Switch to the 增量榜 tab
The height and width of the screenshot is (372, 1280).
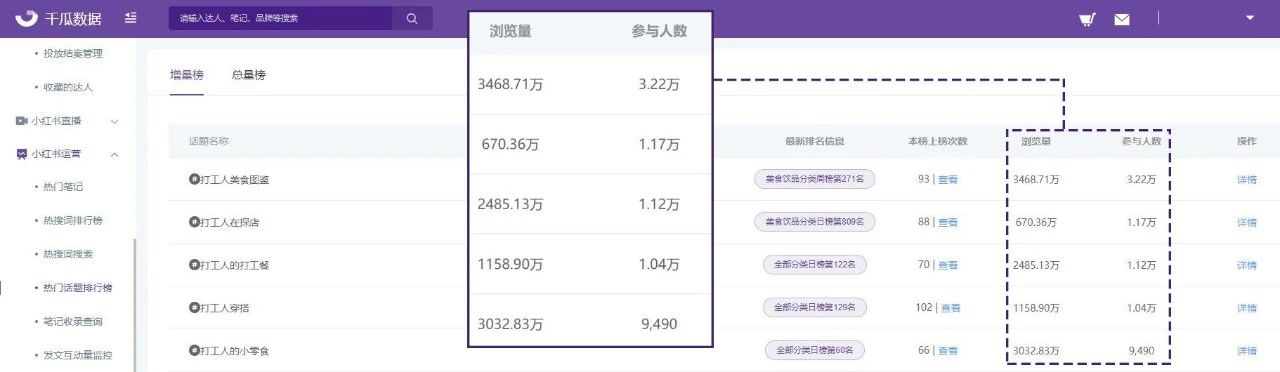(187, 75)
